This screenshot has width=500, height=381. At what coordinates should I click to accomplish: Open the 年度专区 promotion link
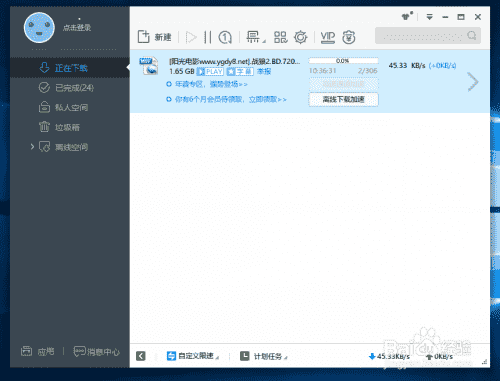[211, 84]
